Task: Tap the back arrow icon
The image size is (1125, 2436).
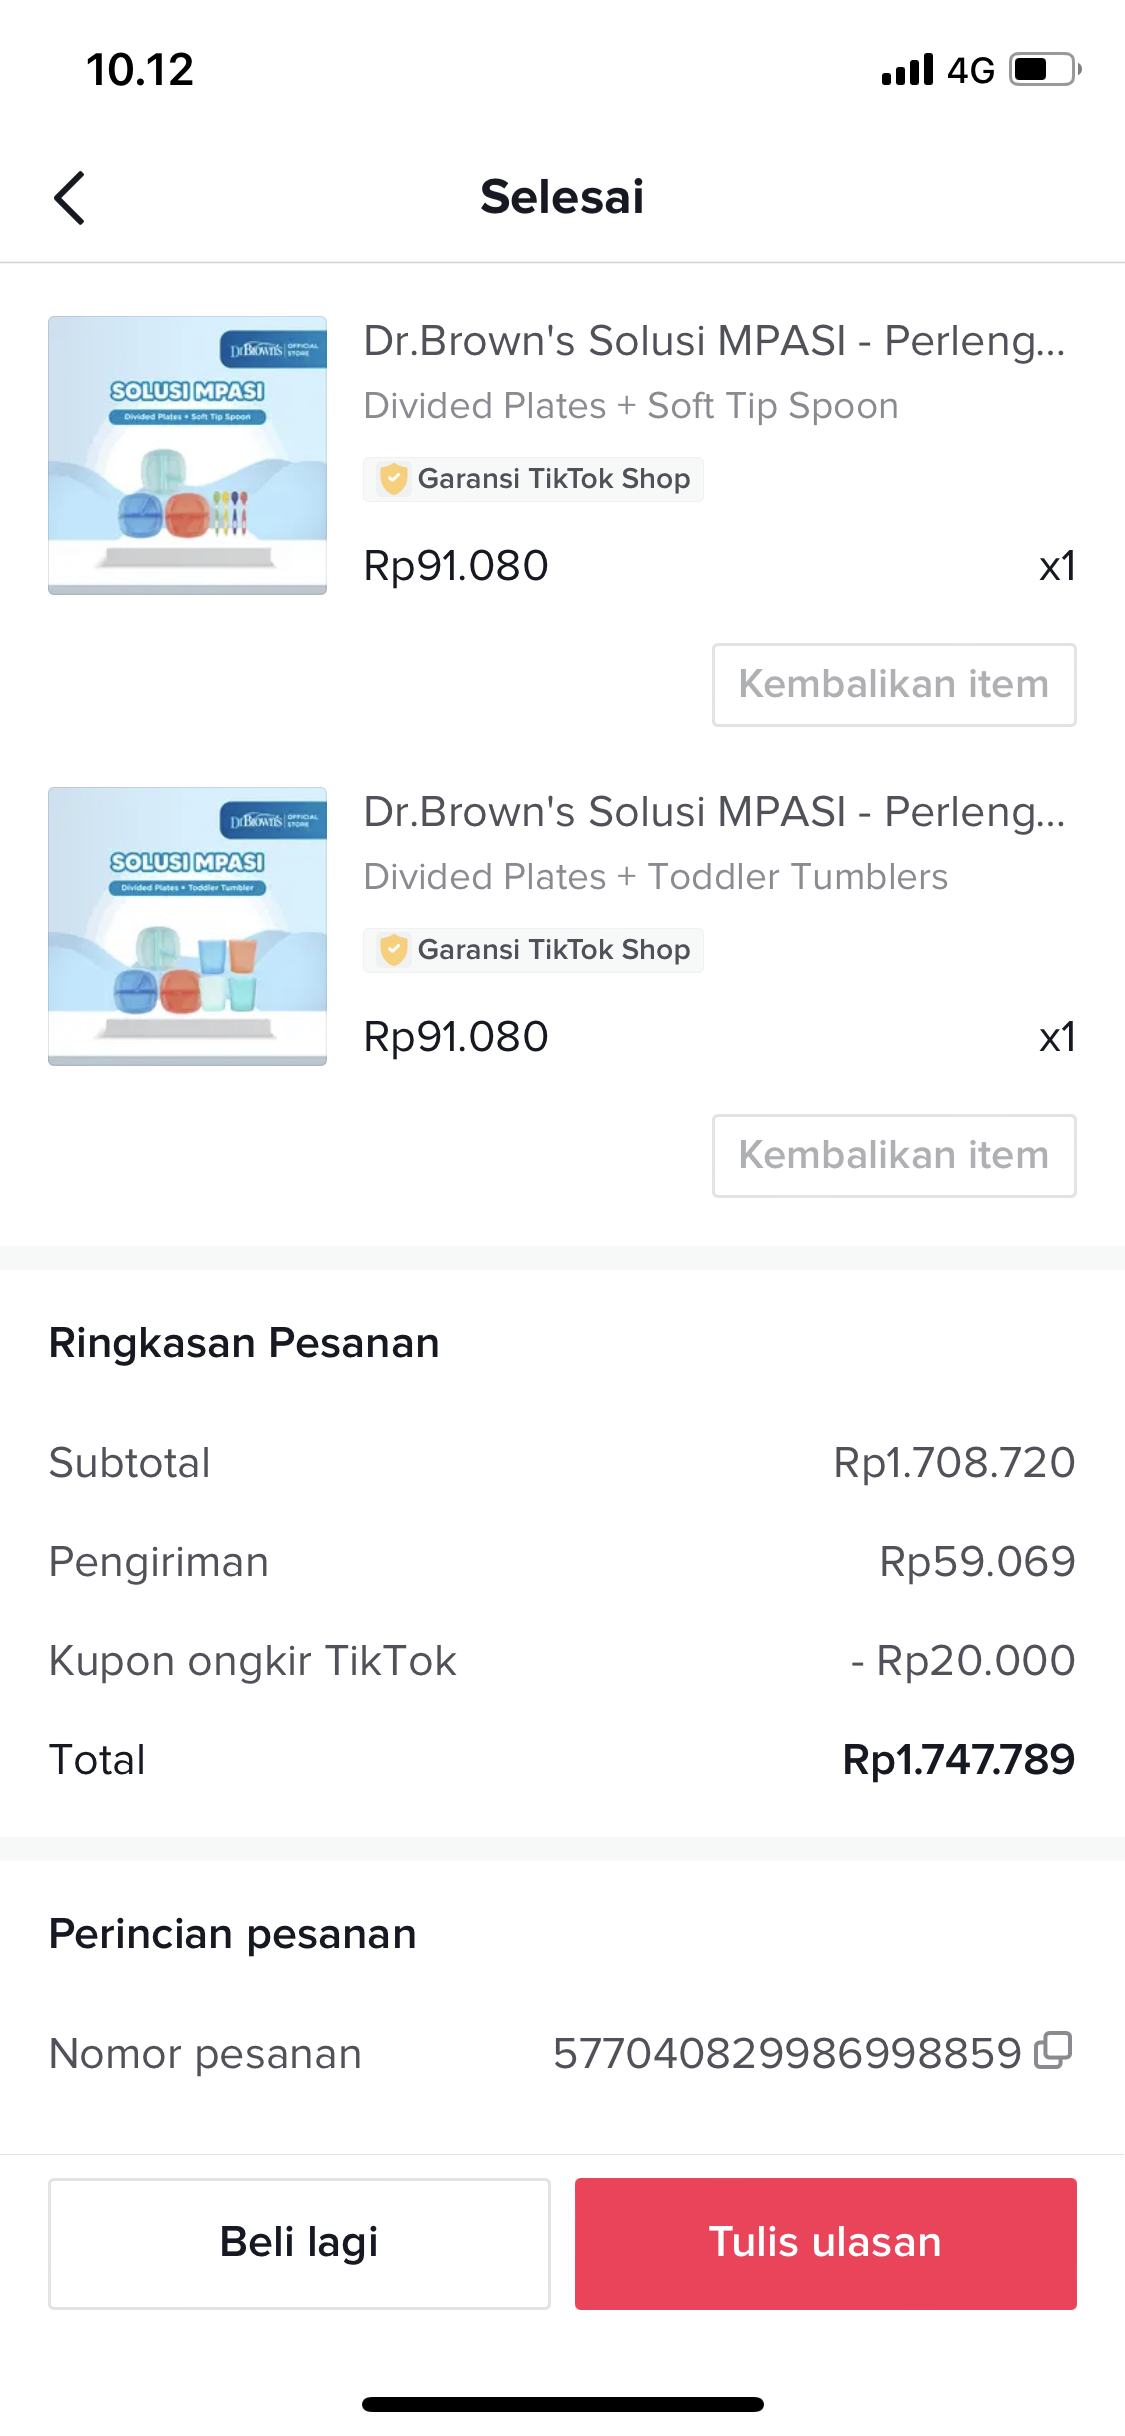Action: click(x=69, y=197)
